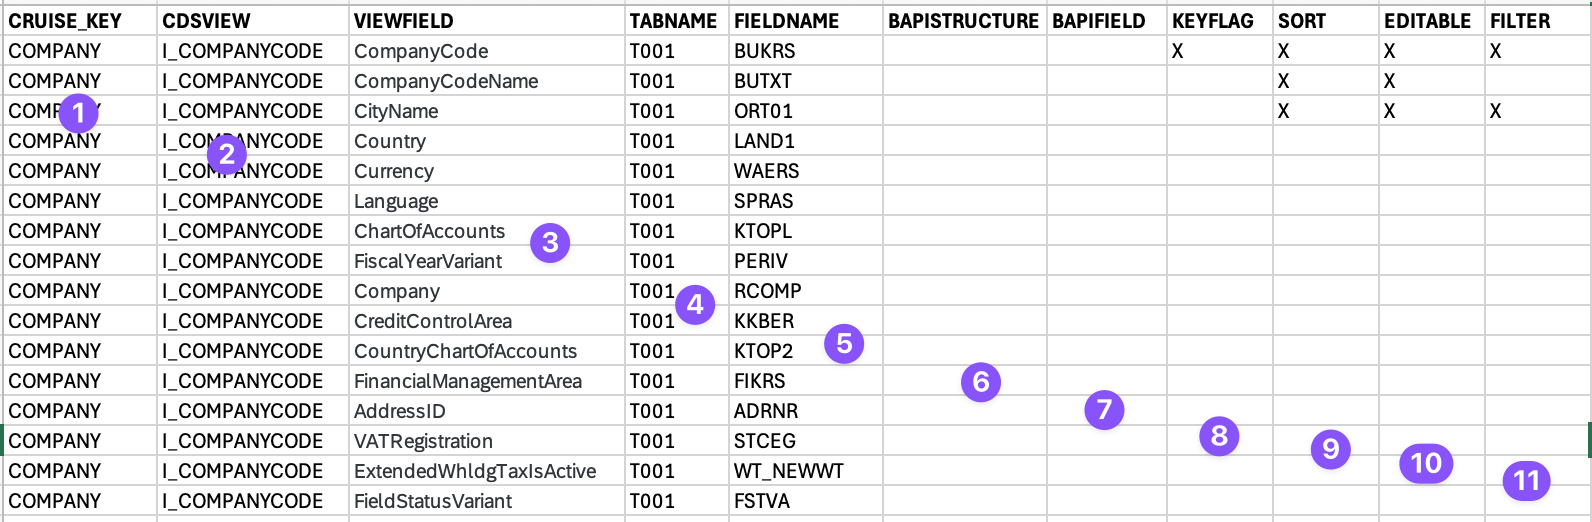This screenshot has height=522, width=1592.
Task: Click the FILTER X in the CityName row
Action: [x=1495, y=111]
